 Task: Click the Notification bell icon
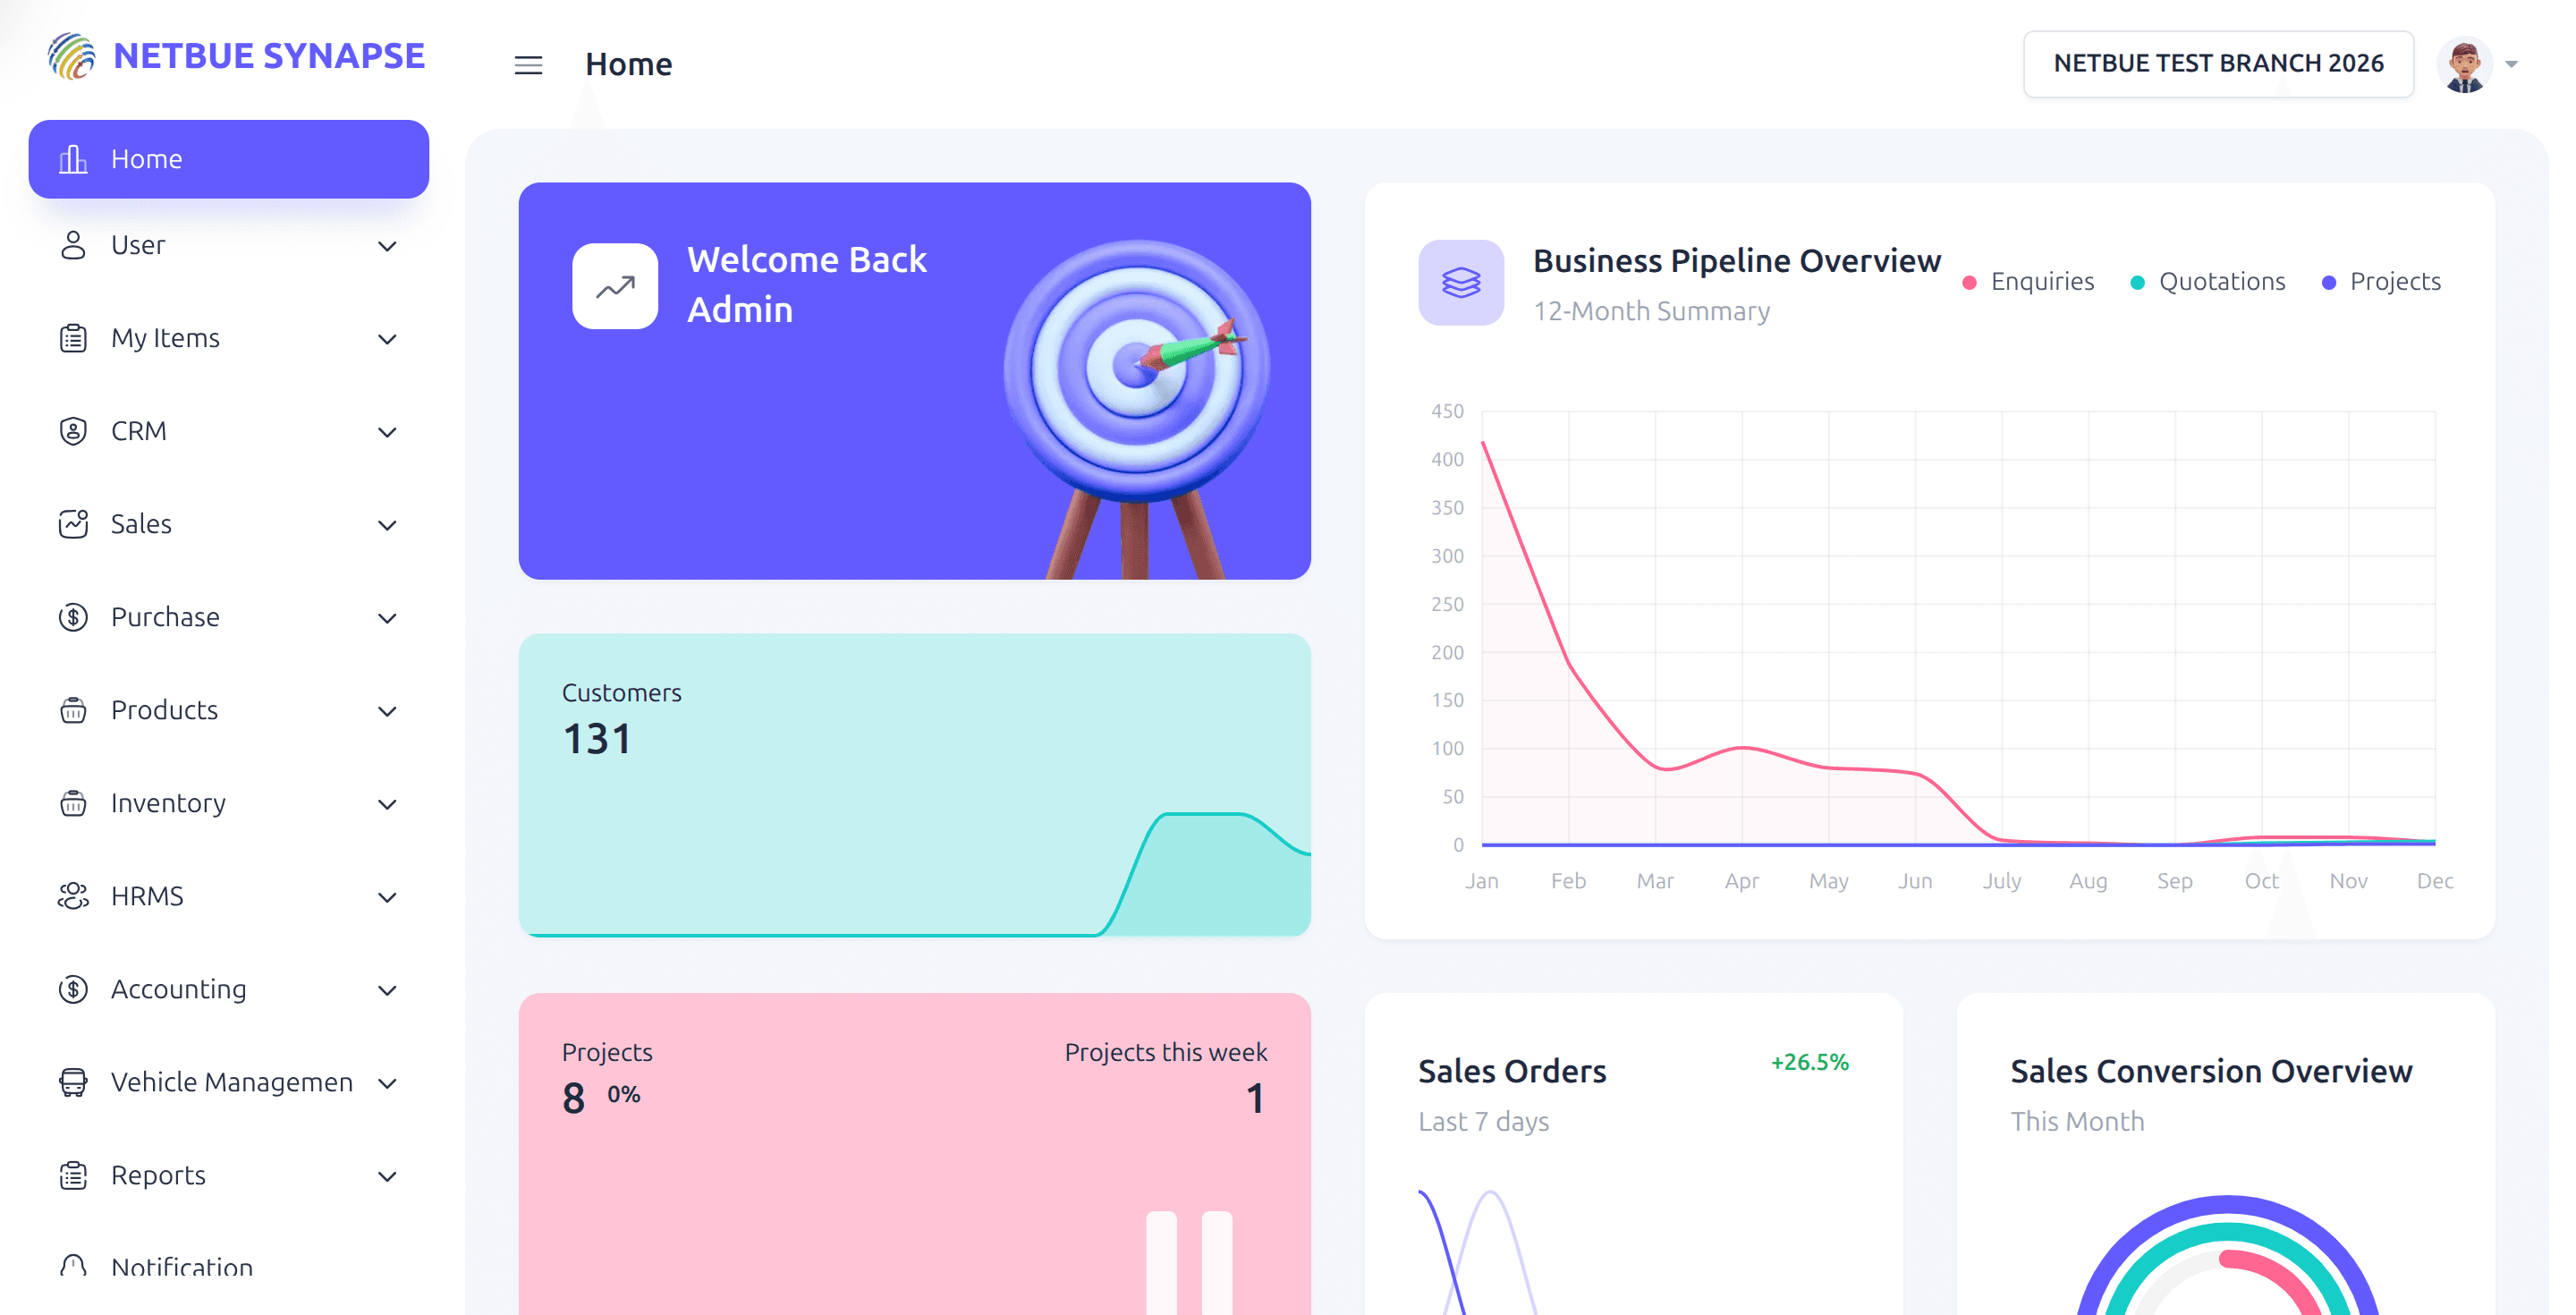73,1266
